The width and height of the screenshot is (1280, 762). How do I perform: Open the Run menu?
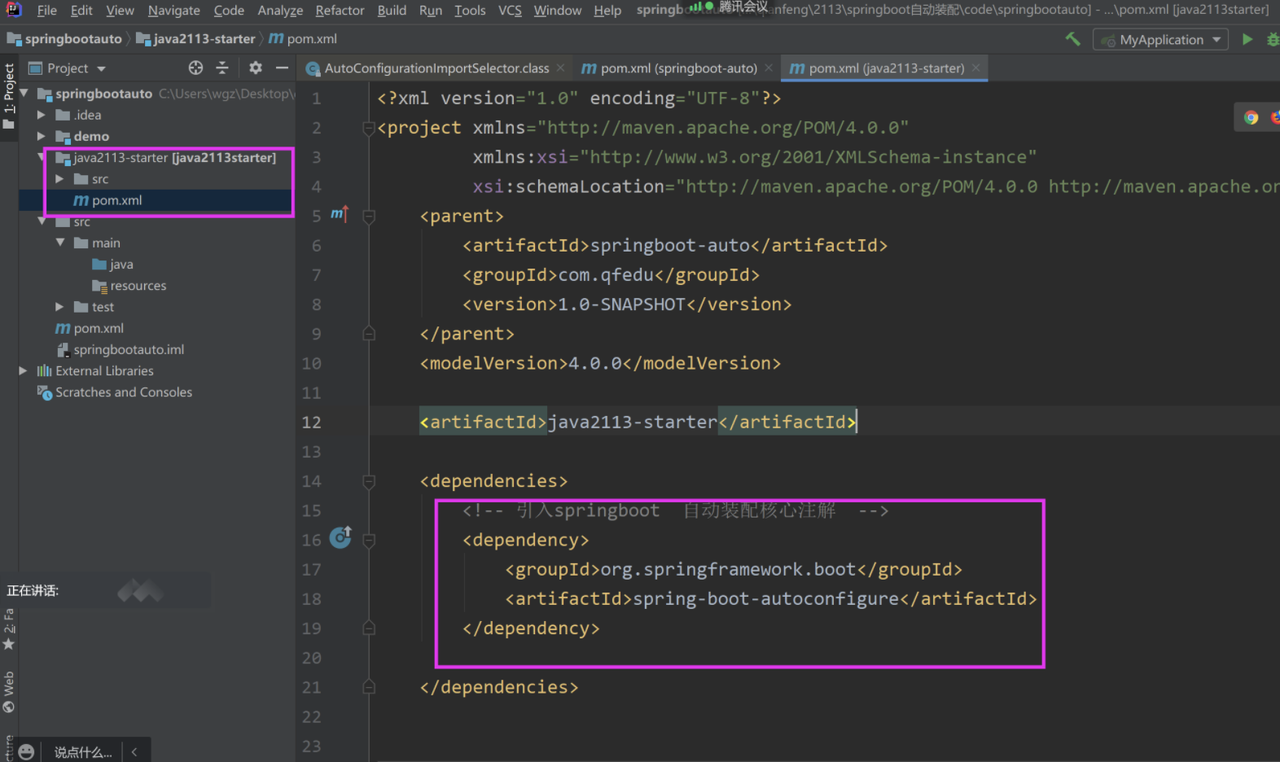[x=431, y=10]
